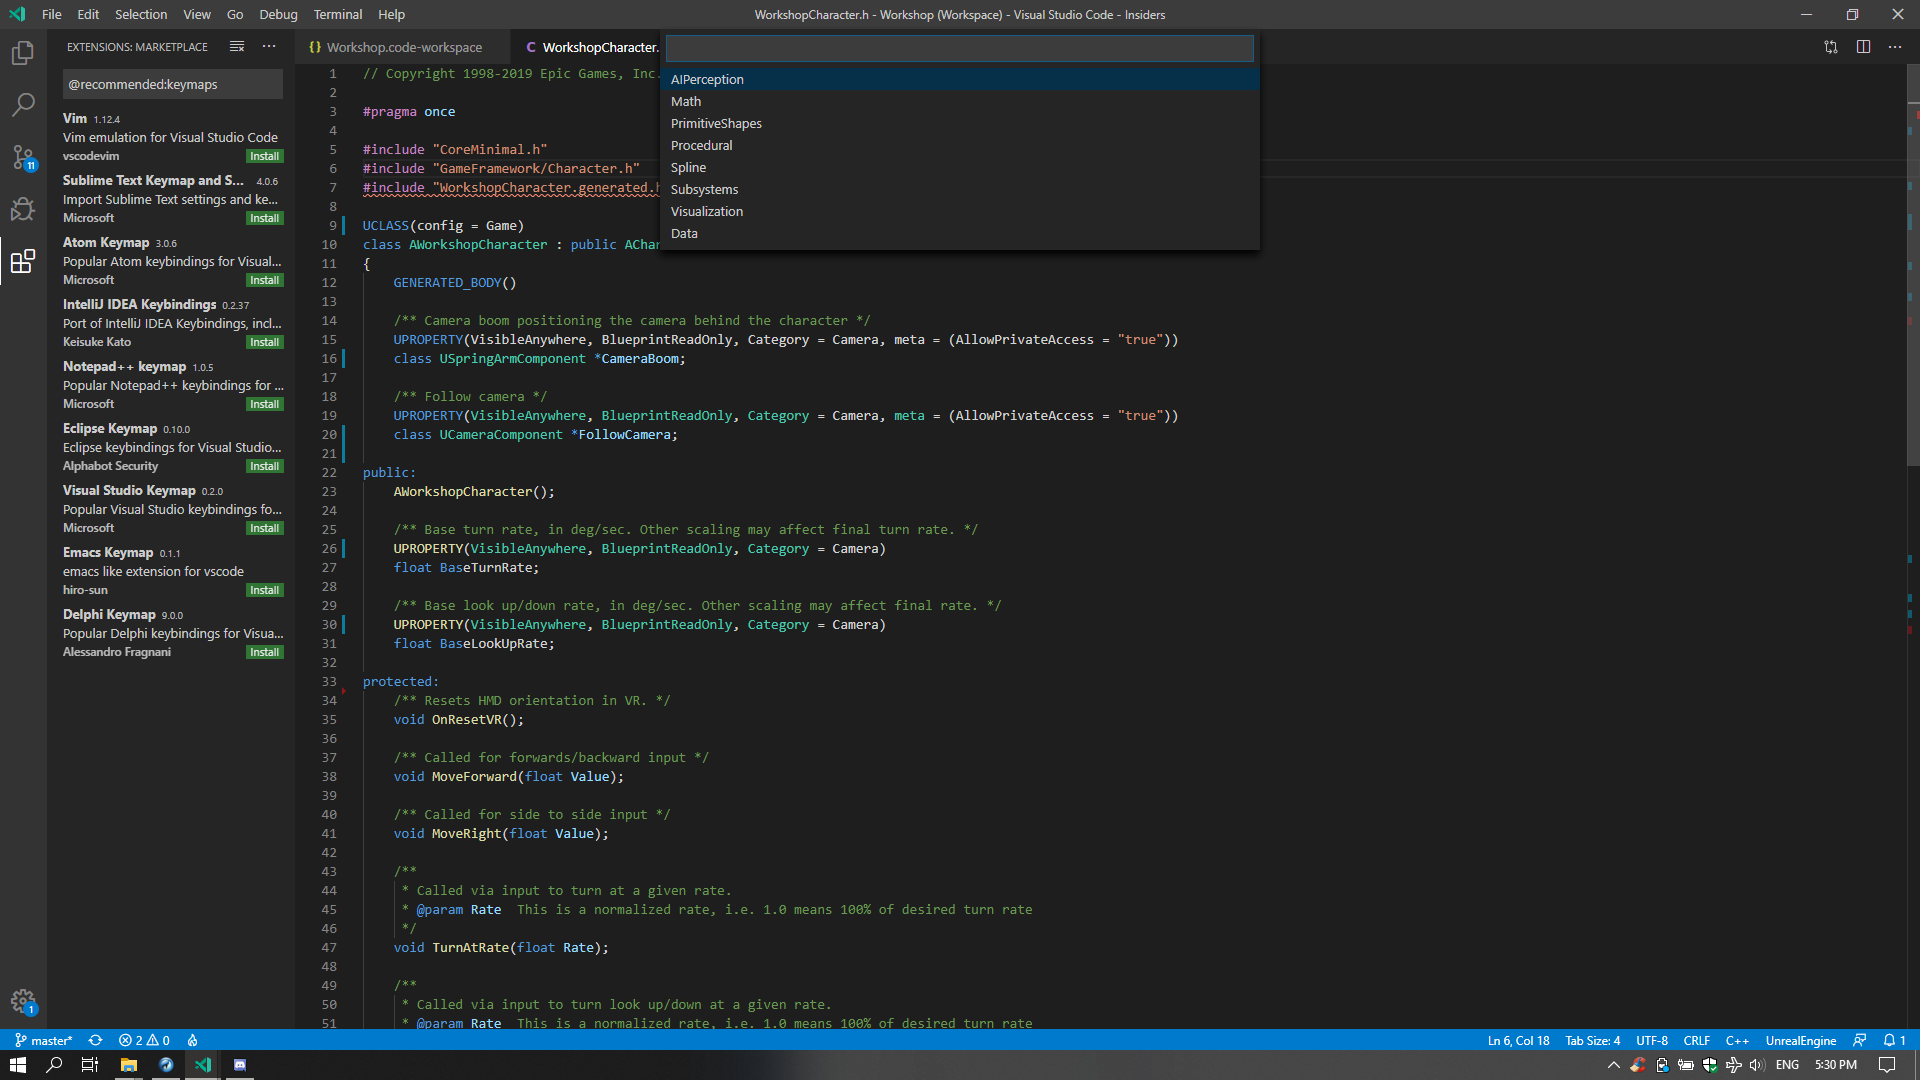Open the Explorer view in activity bar
This screenshot has height=1080, width=1920.
[x=22, y=53]
